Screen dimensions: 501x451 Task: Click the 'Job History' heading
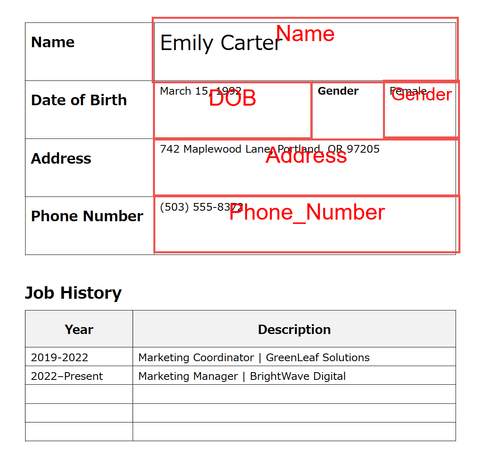[x=73, y=293]
